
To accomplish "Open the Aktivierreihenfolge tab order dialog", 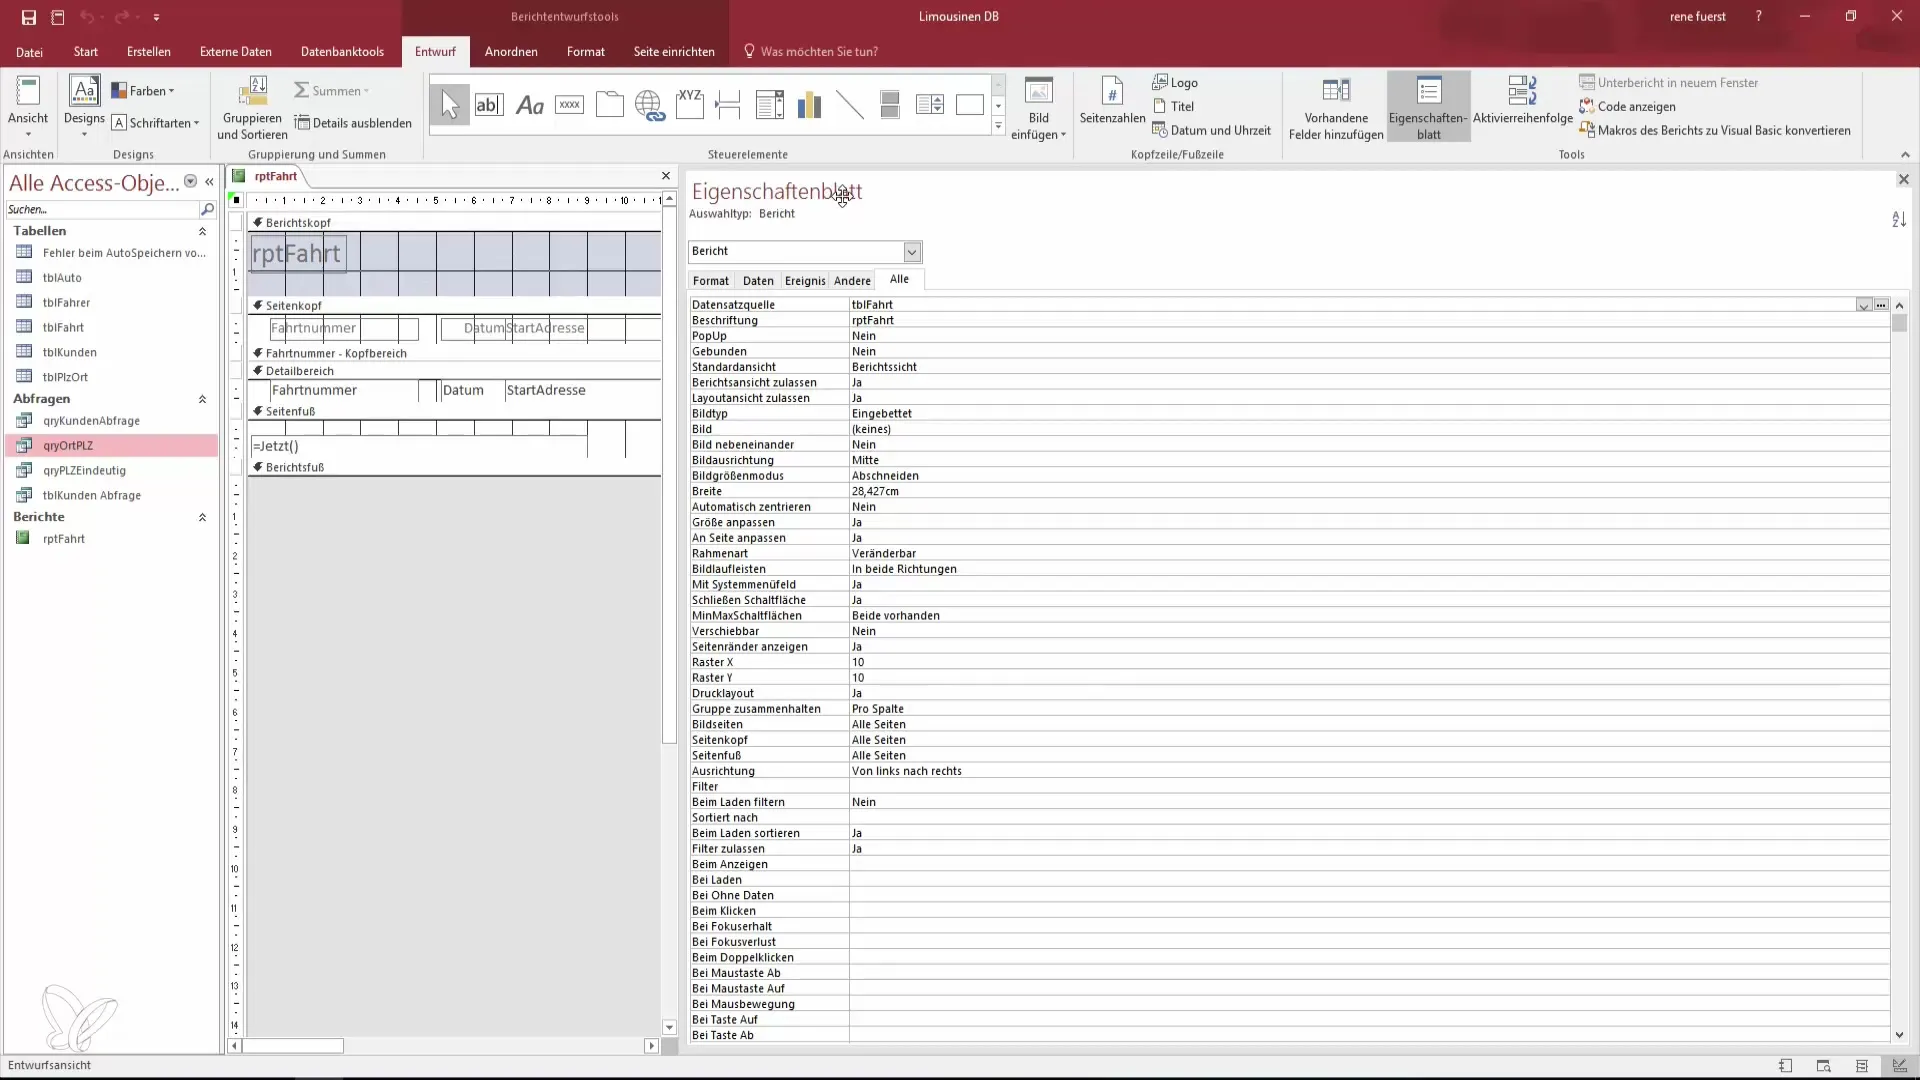I will click(x=1522, y=100).
